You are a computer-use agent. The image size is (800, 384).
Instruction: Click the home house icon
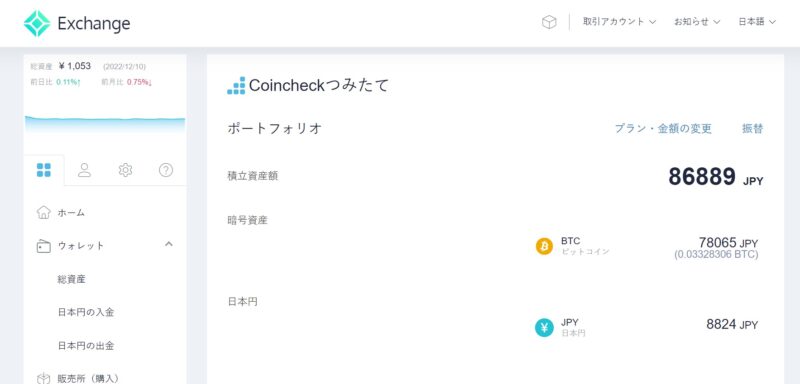click(44, 212)
